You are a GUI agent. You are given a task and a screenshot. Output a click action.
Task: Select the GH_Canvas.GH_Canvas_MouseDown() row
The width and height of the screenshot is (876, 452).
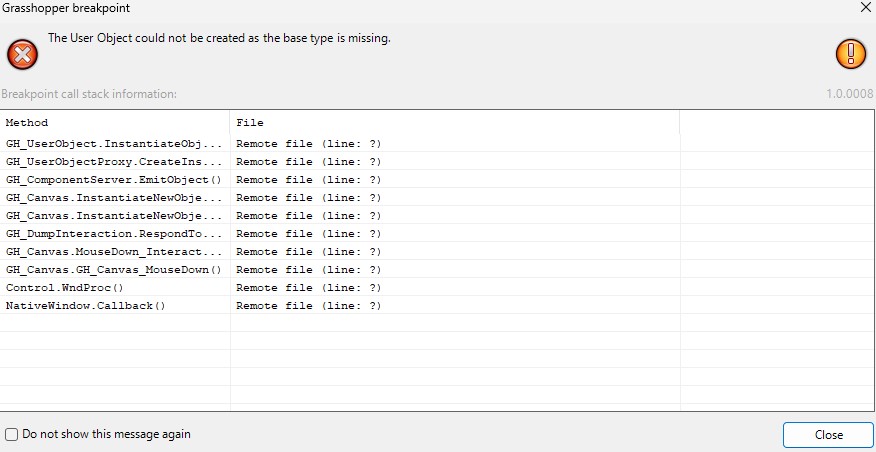[x=114, y=270]
